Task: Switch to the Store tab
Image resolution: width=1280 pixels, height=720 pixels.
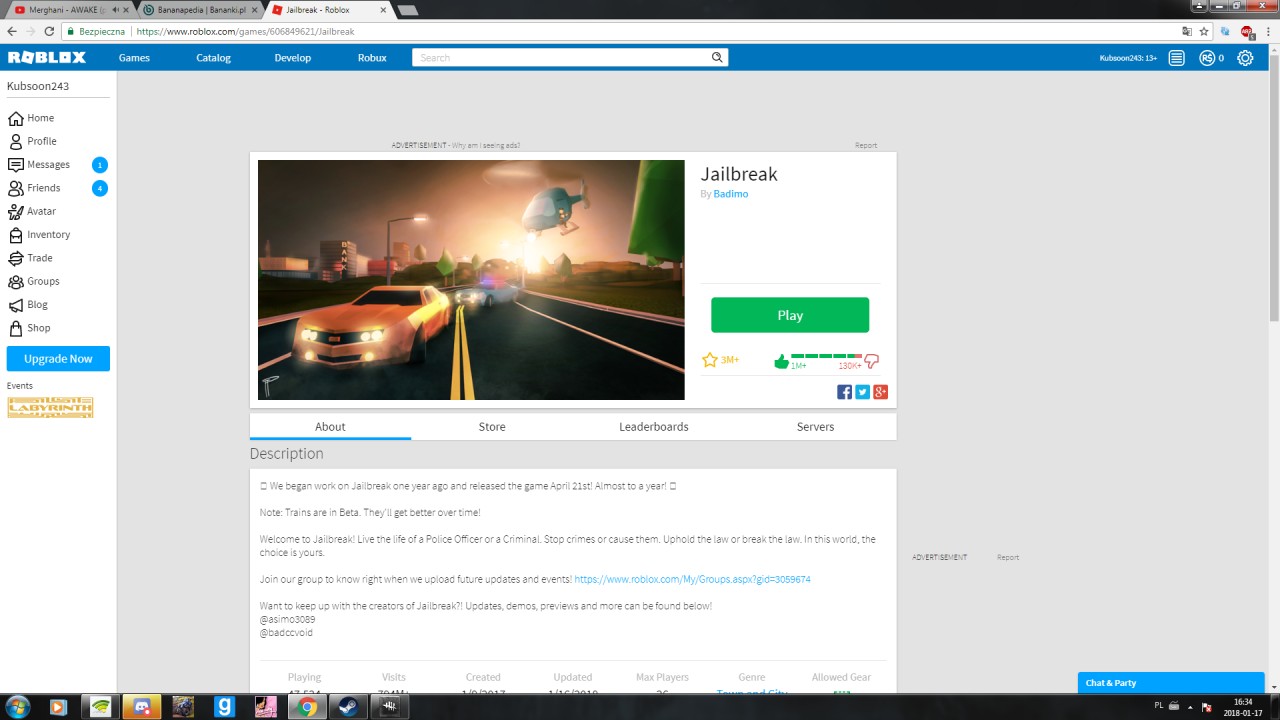Action: coord(492,426)
